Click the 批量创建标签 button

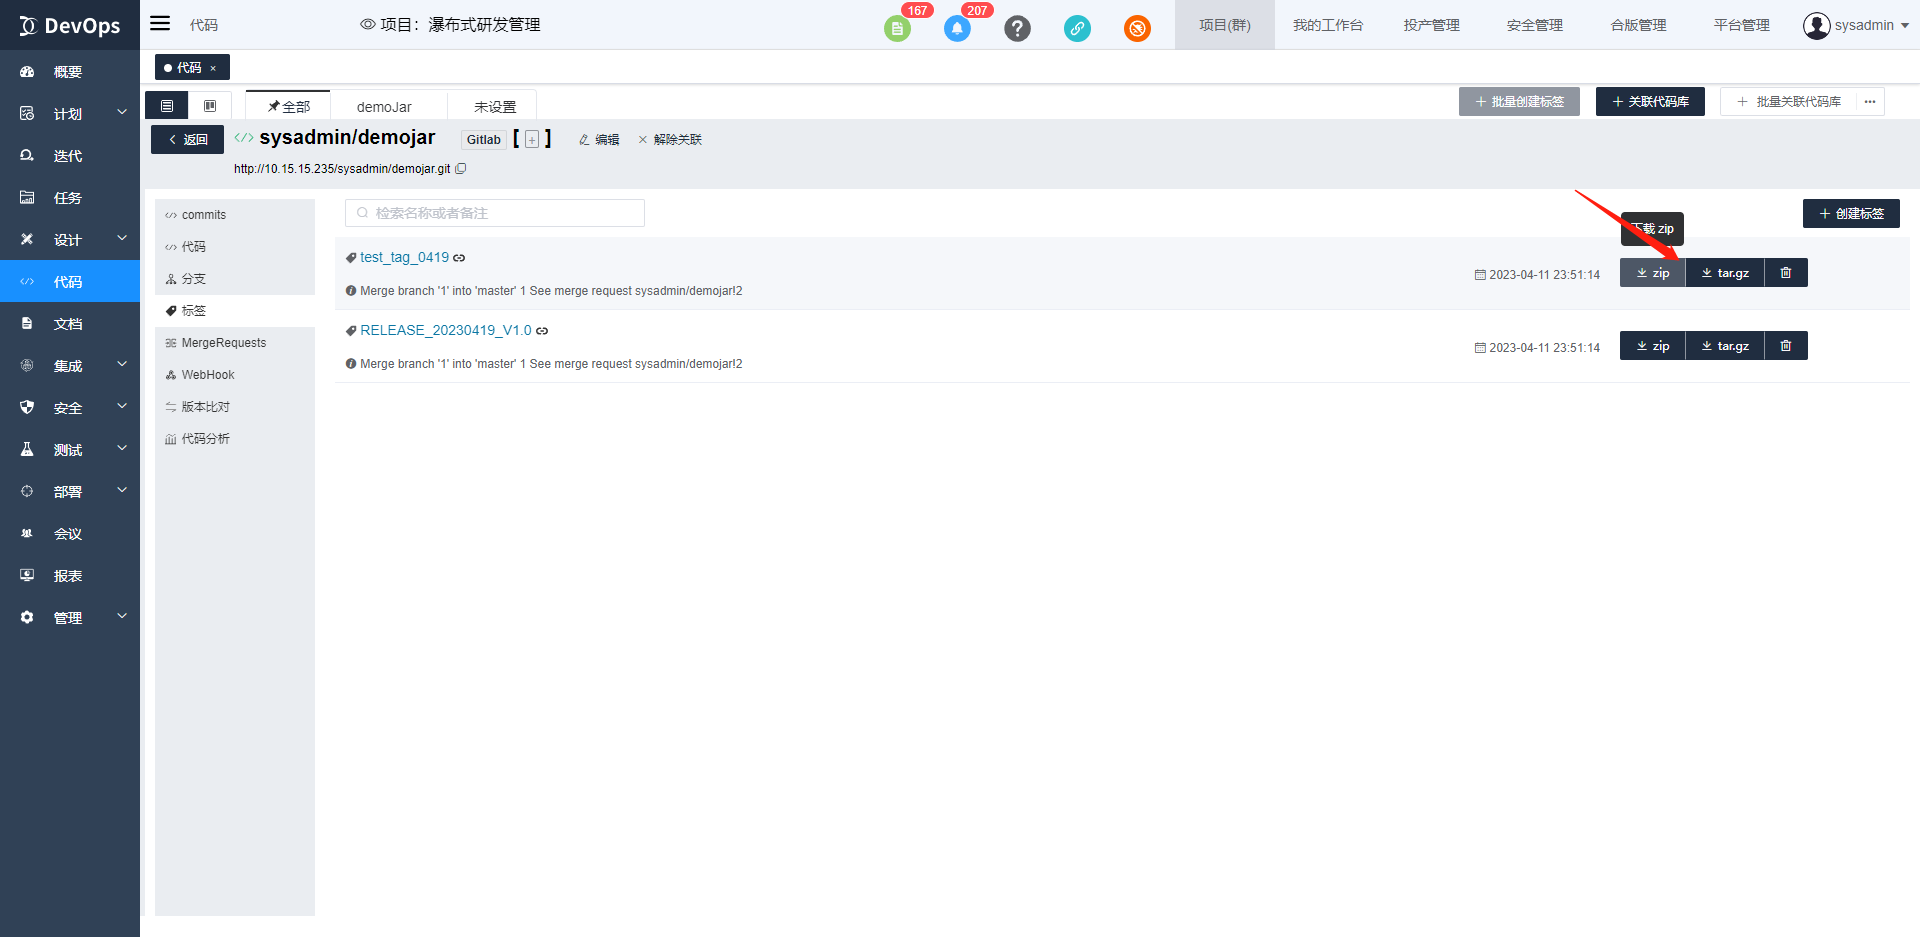tap(1519, 102)
